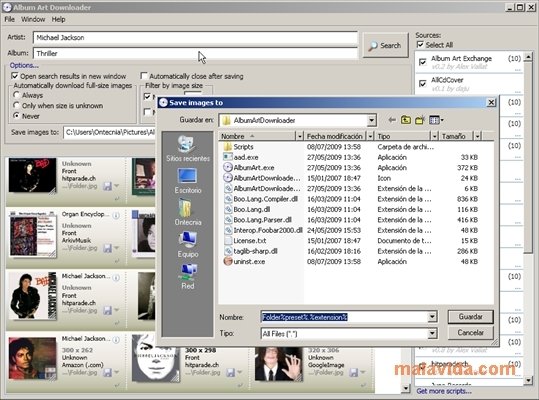
Task: Open the File menu
Action: coord(9,19)
